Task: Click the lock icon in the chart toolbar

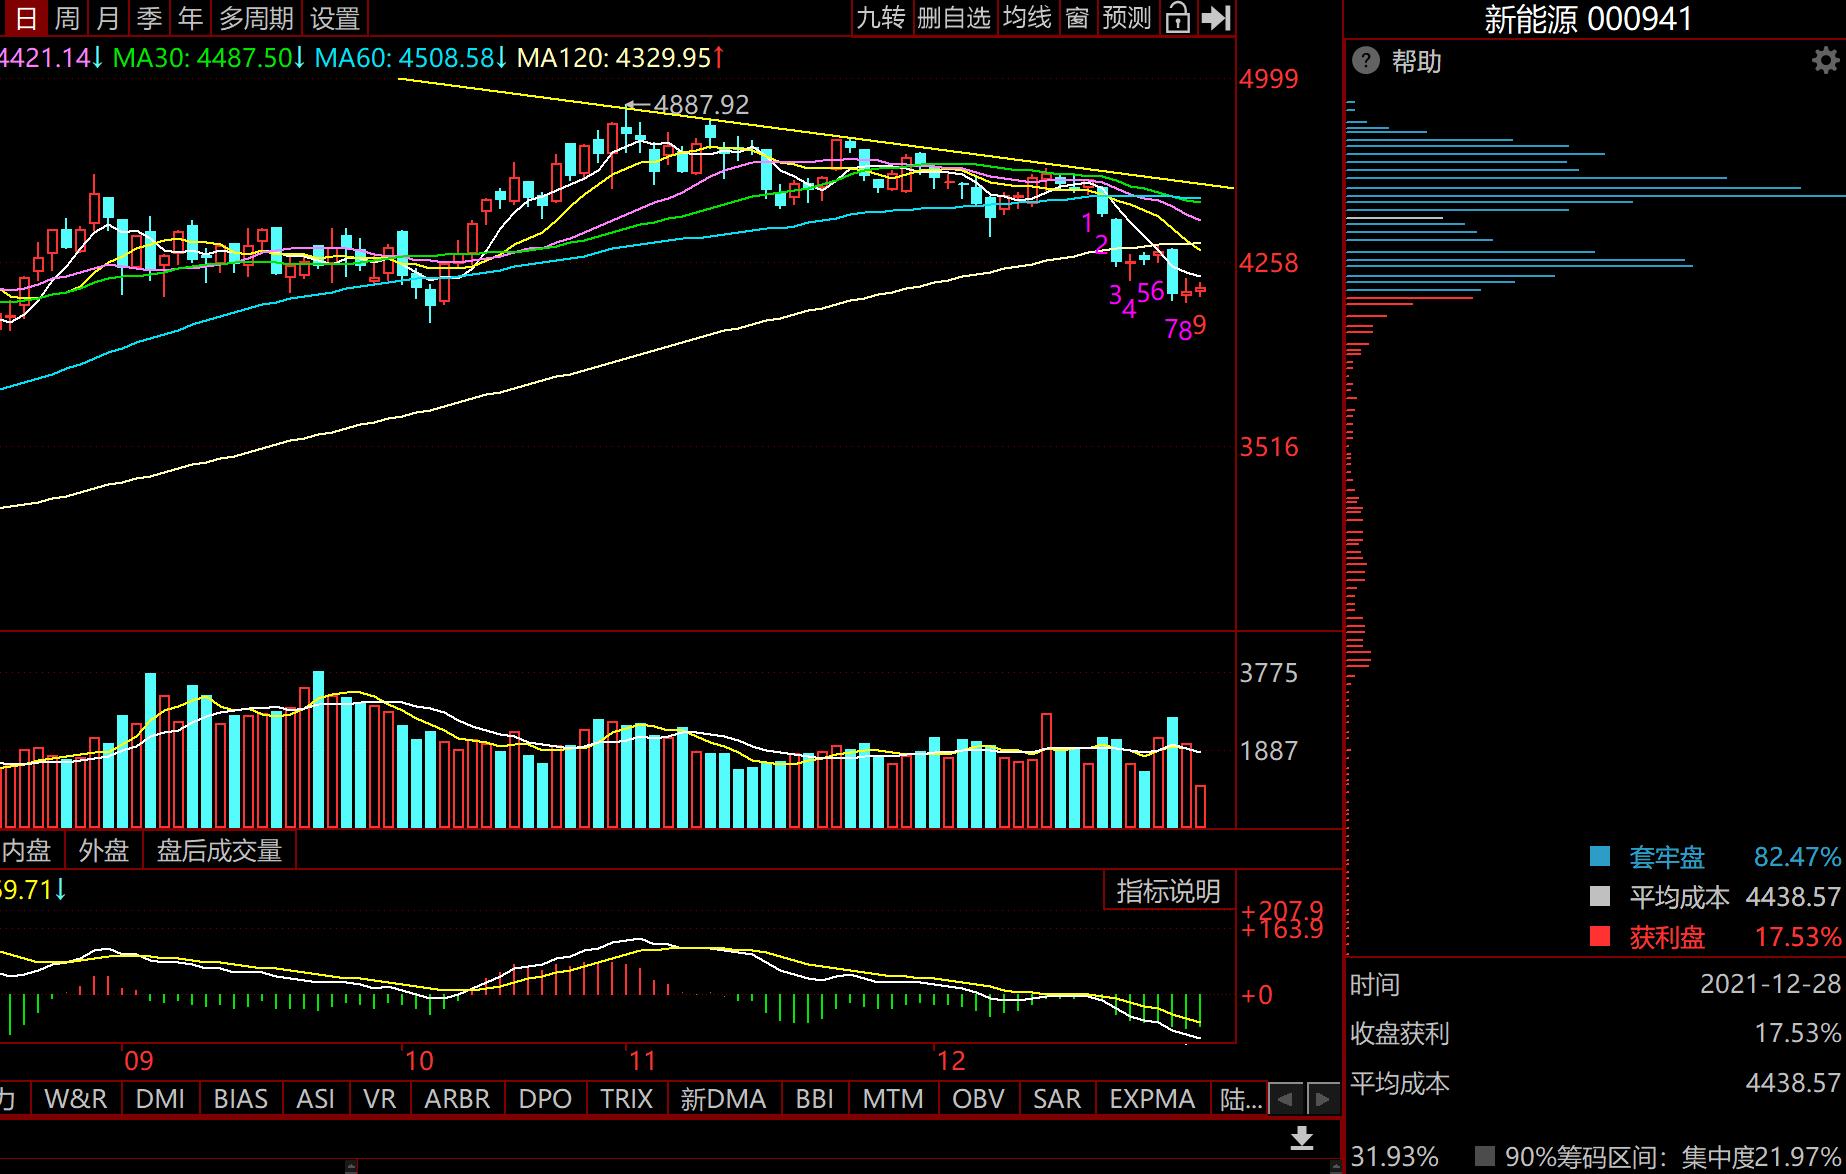Action: click(1178, 18)
